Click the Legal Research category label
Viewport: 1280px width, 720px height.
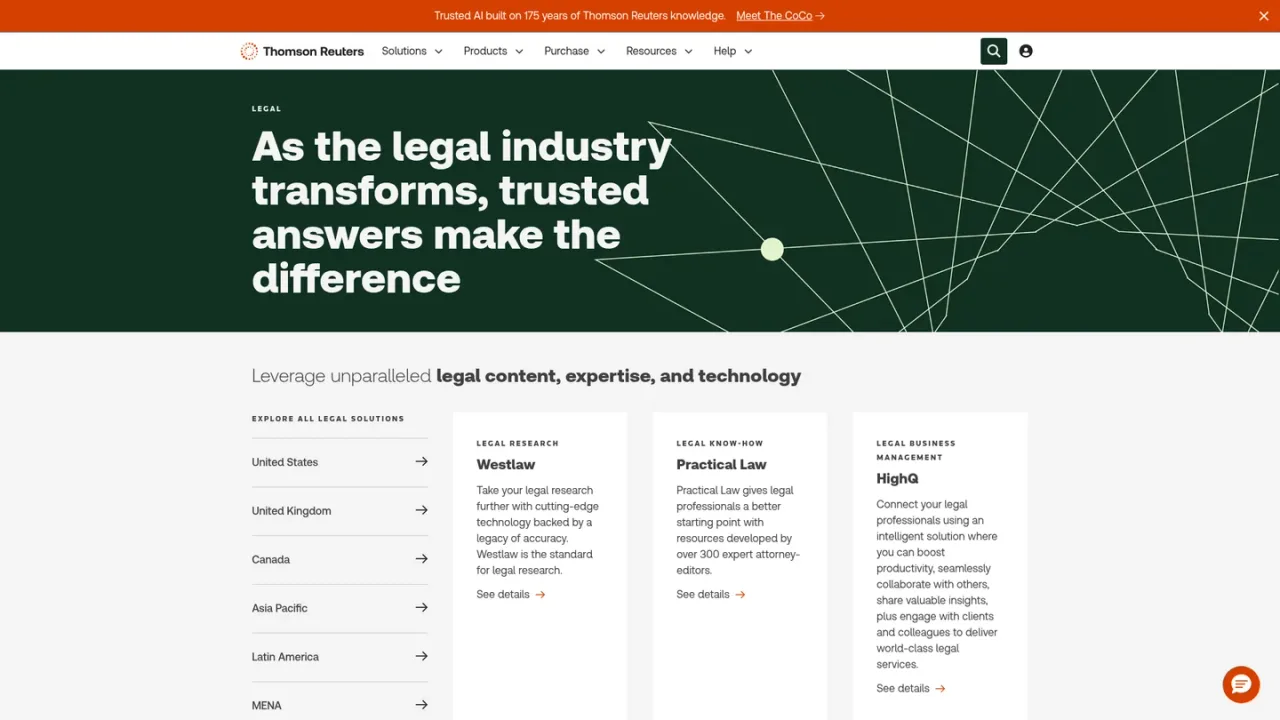(517, 443)
